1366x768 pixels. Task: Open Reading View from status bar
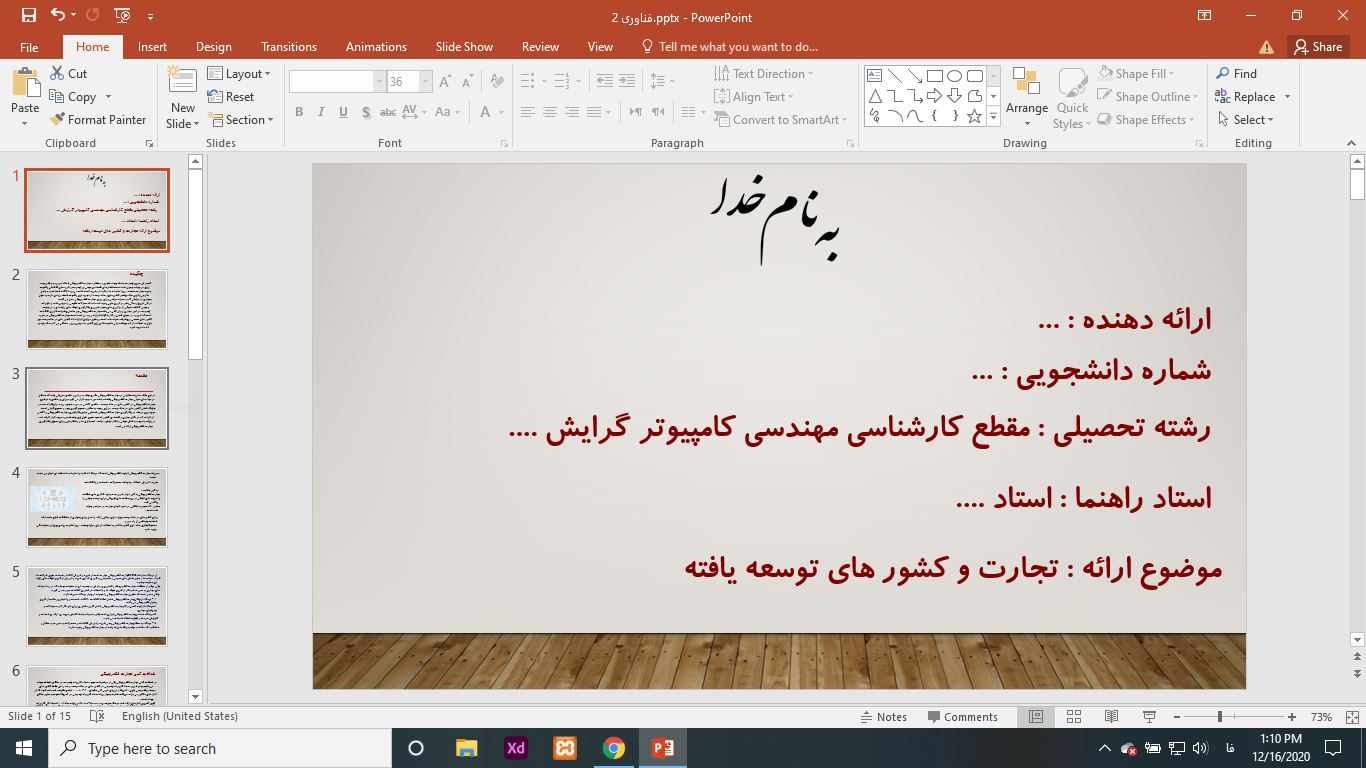click(x=1111, y=717)
